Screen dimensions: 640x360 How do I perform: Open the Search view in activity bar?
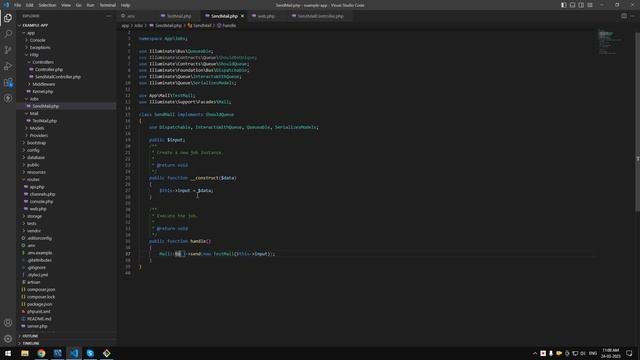(8, 34)
